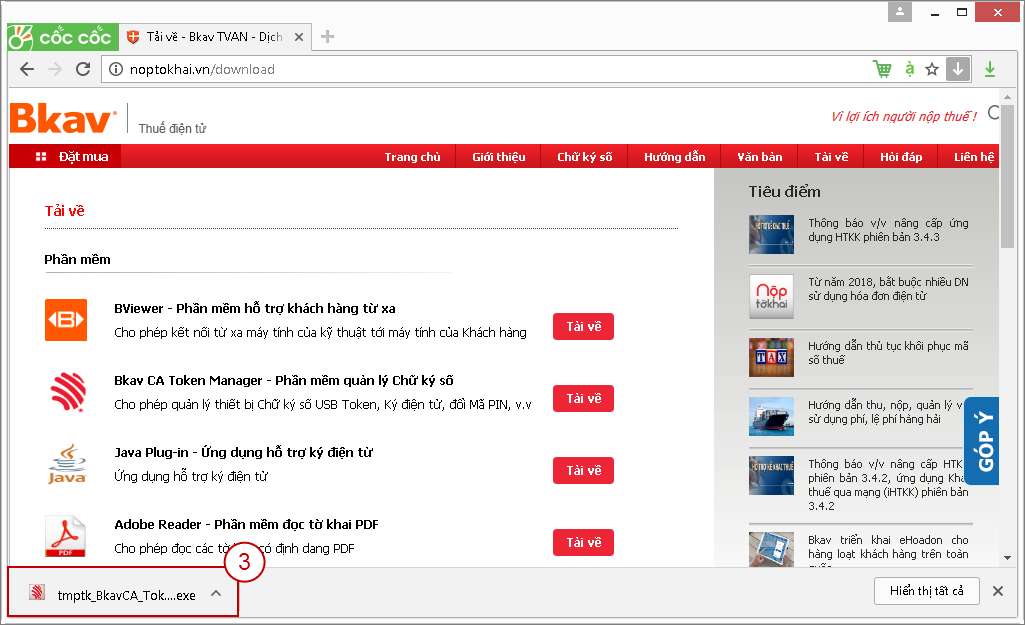
Task: Open the Đặt mua menu
Action: pos(72,157)
